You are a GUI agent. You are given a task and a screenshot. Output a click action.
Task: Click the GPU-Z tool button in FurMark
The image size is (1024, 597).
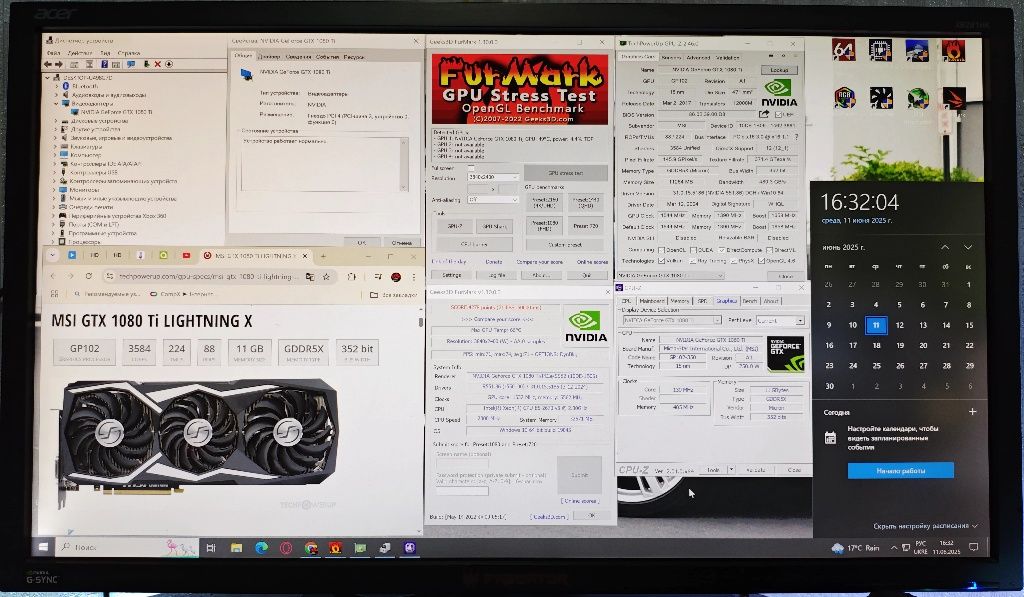coord(455,226)
